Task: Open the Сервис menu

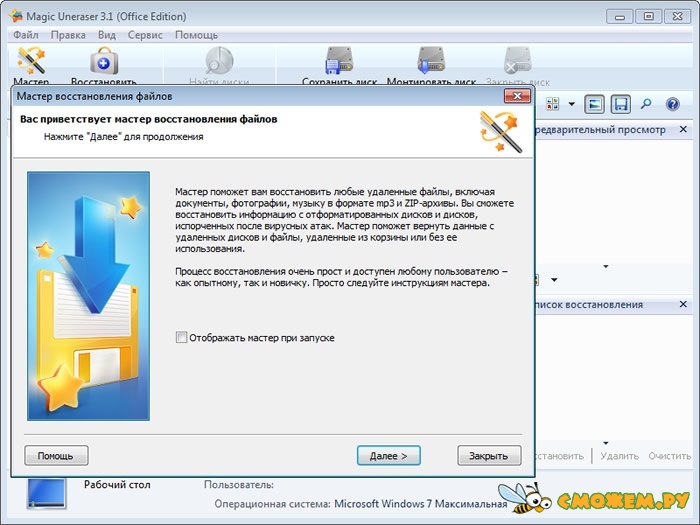Action: pos(145,35)
